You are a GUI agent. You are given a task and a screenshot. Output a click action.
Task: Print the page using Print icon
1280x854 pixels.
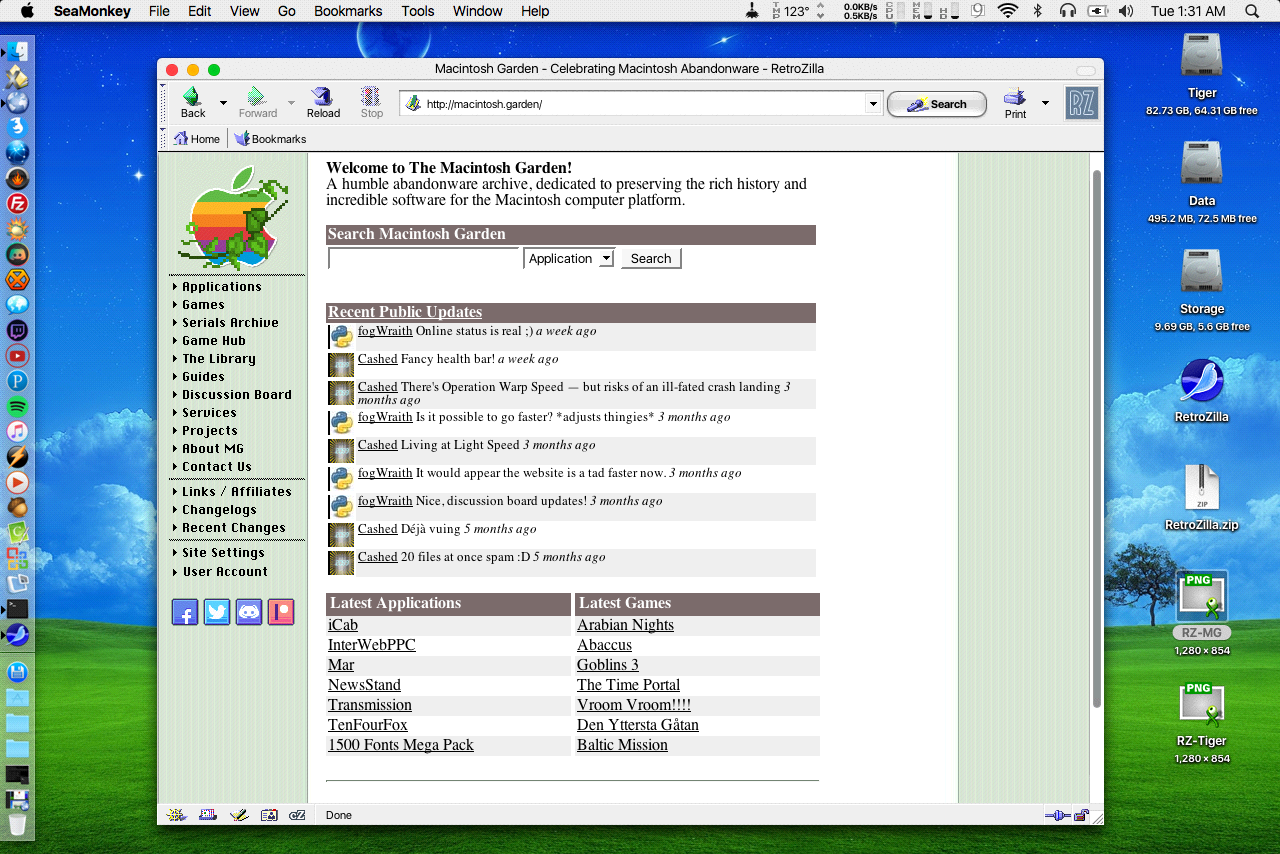pyautogui.click(x=1015, y=102)
